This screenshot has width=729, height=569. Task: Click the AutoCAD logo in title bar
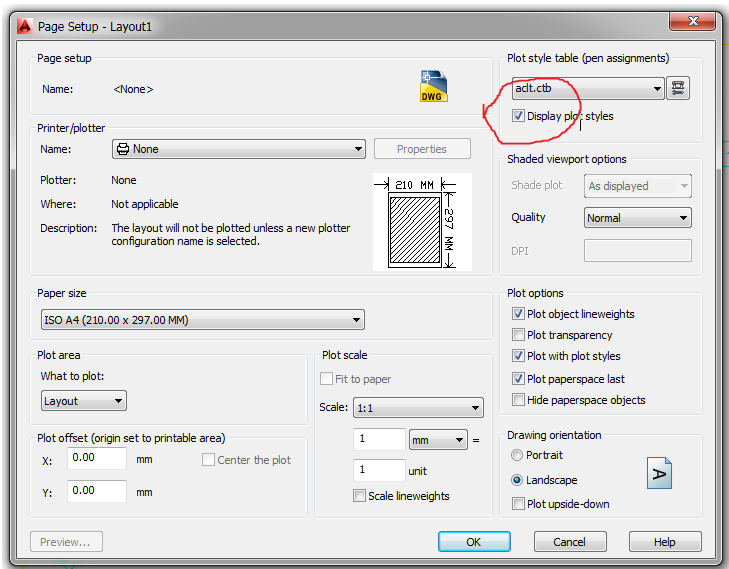(x=25, y=26)
